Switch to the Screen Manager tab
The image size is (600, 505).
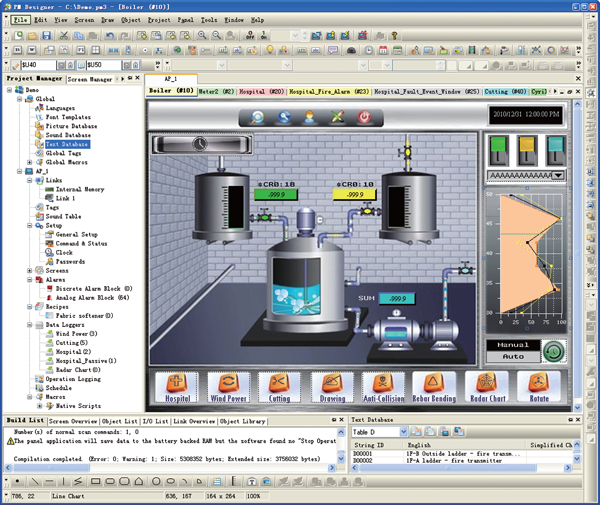click(x=90, y=79)
